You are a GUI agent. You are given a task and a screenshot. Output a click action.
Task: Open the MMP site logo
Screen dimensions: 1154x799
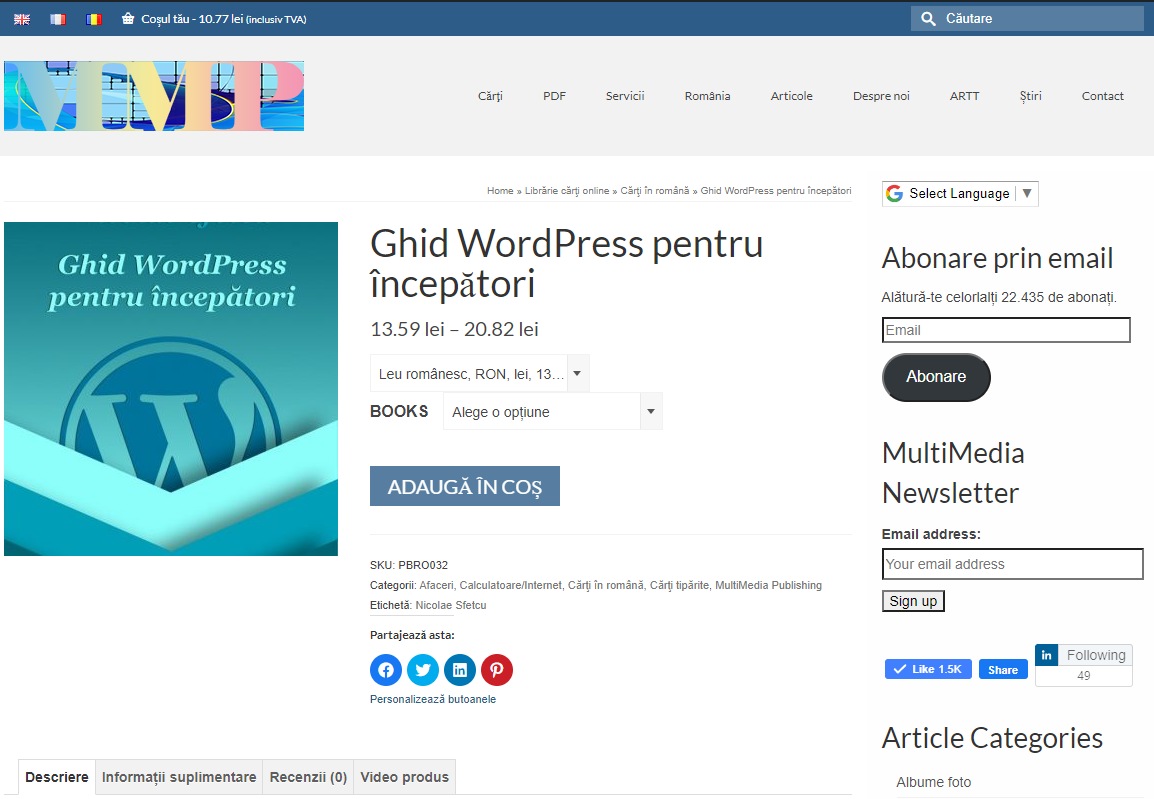pyautogui.click(x=154, y=96)
